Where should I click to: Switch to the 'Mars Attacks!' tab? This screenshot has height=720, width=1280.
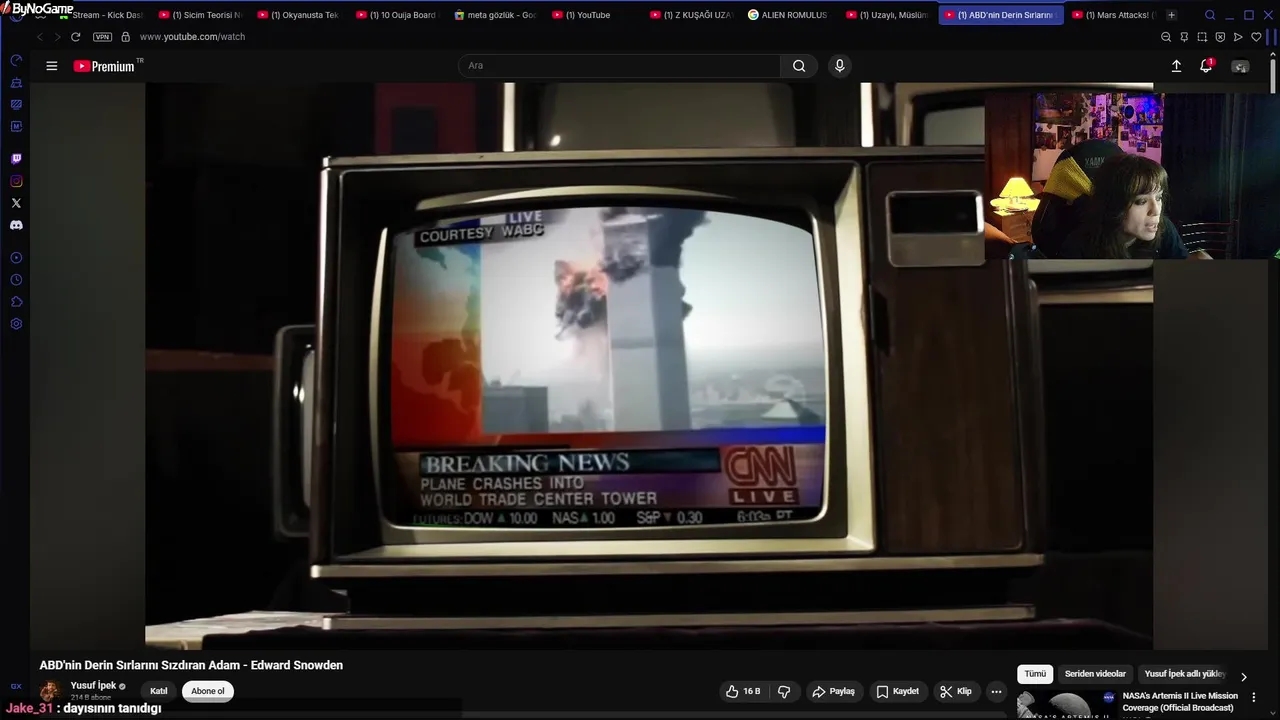pos(1112,15)
